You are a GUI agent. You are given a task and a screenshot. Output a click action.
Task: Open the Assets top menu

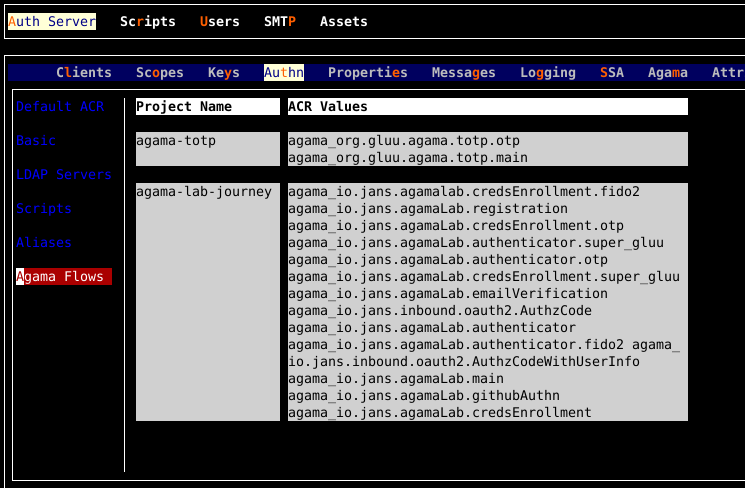(x=343, y=21)
